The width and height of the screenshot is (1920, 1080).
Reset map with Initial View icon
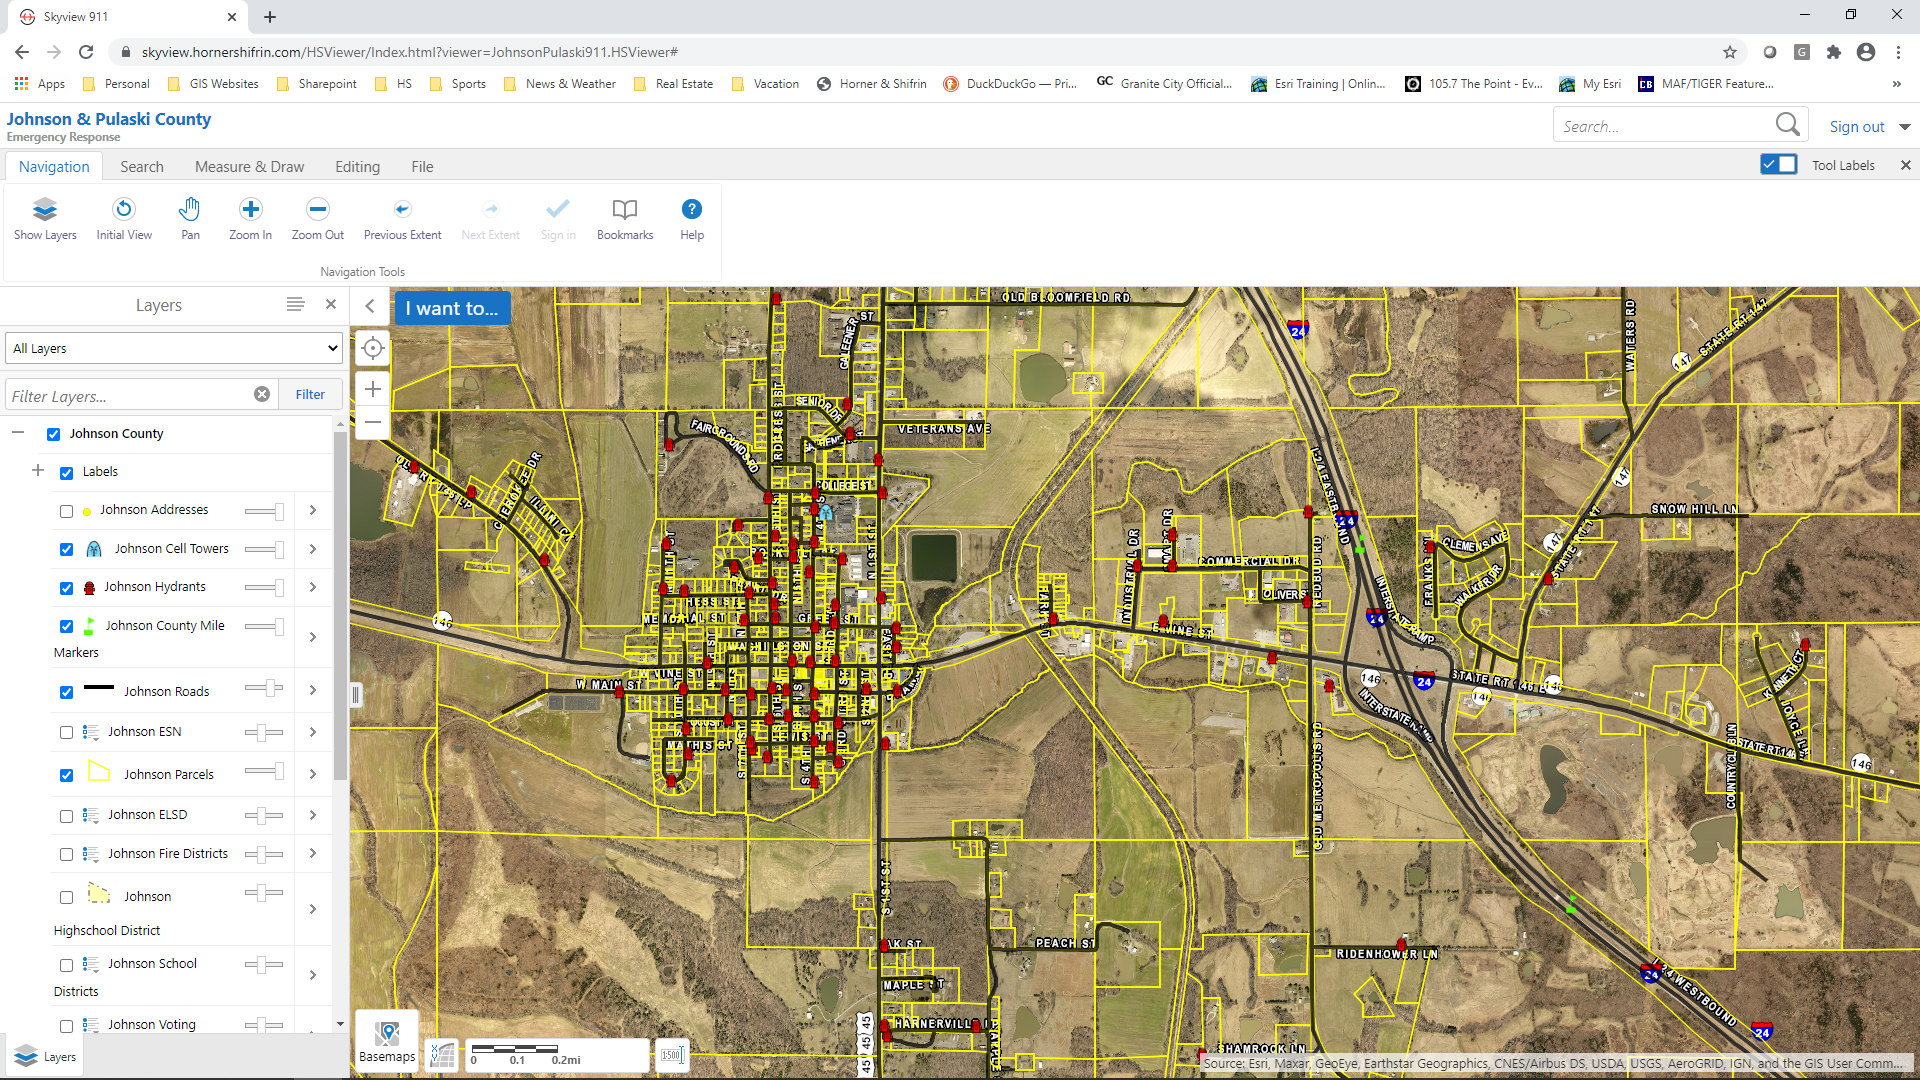point(124,210)
